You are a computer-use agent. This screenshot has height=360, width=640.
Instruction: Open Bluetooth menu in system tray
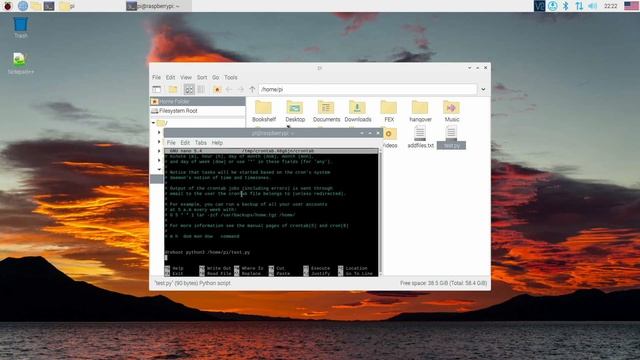pos(565,6)
